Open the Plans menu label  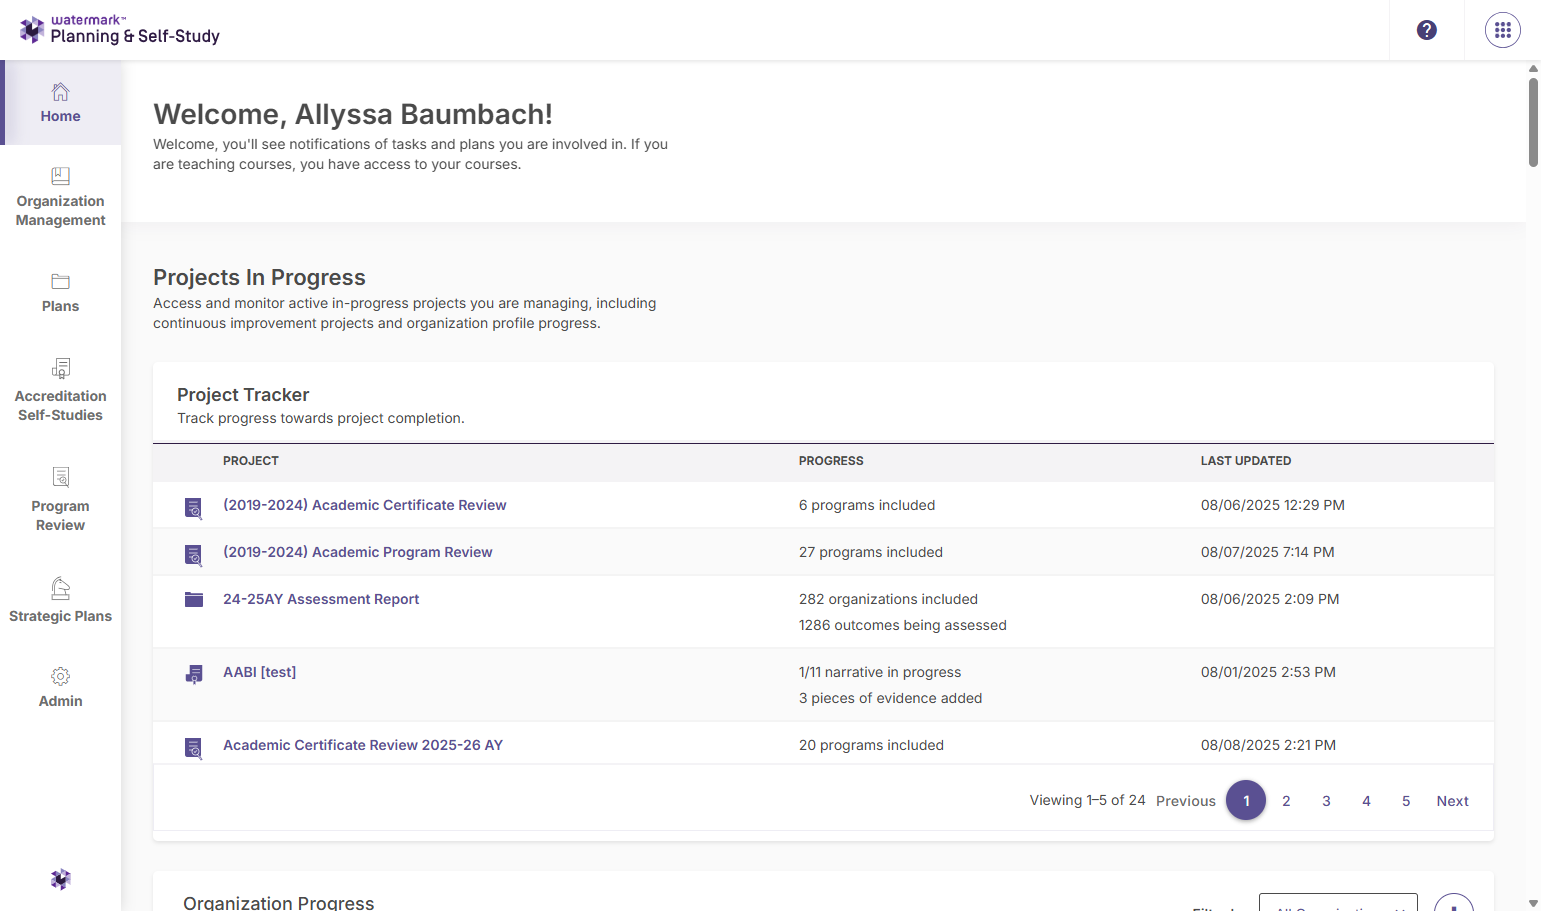61,306
